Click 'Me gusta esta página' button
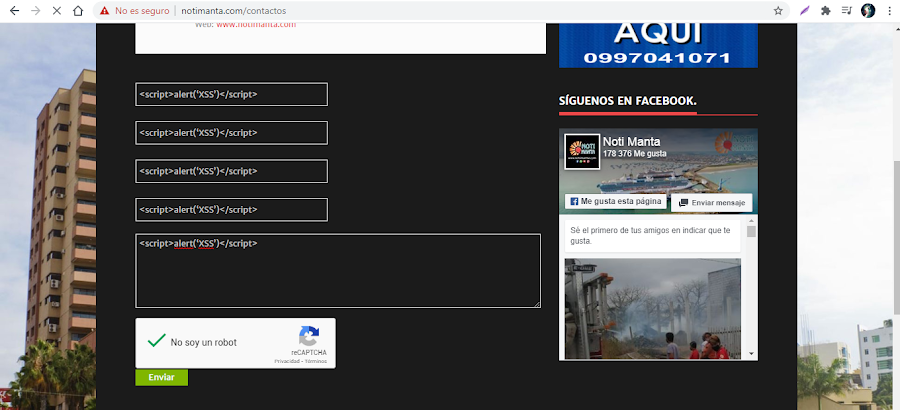This screenshot has width=900, height=410. (x=615, y=202)
